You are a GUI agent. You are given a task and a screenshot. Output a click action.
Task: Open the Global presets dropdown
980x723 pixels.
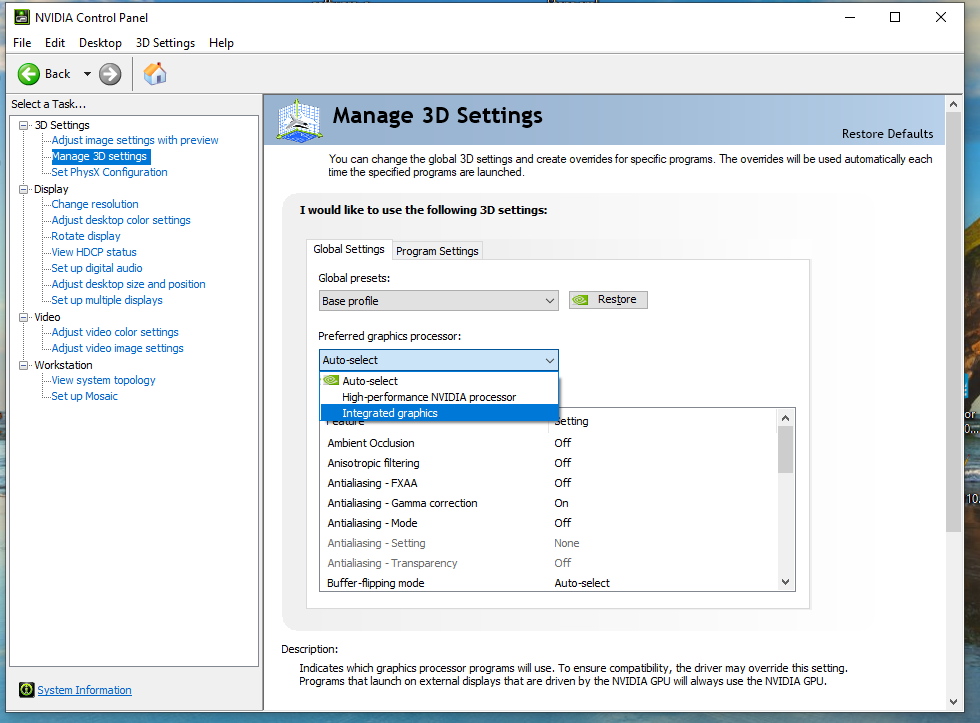[x=438, y=301]
